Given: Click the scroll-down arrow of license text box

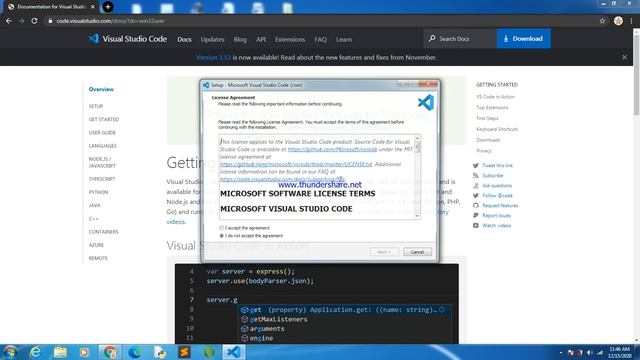Looking at the screenshot, I should coord(417,216).
